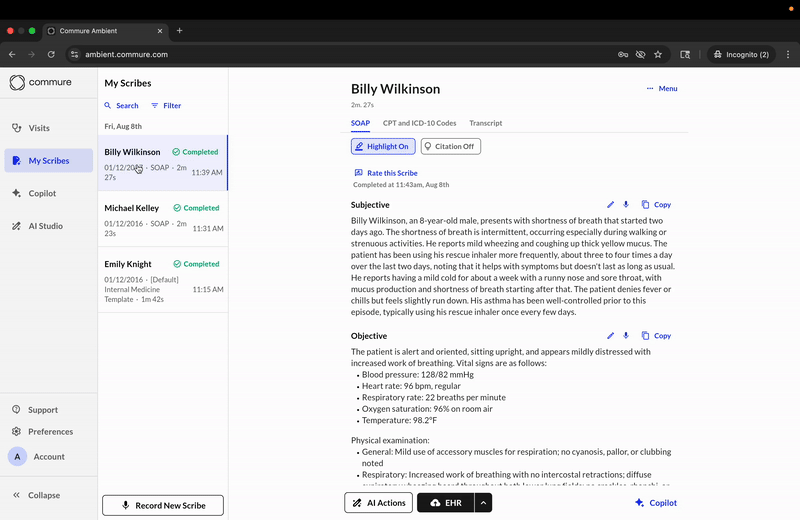The height and width of the screenshot is (520, 800).
Task: Select the Emily Knight scribe entry
Action: [163, 280]
